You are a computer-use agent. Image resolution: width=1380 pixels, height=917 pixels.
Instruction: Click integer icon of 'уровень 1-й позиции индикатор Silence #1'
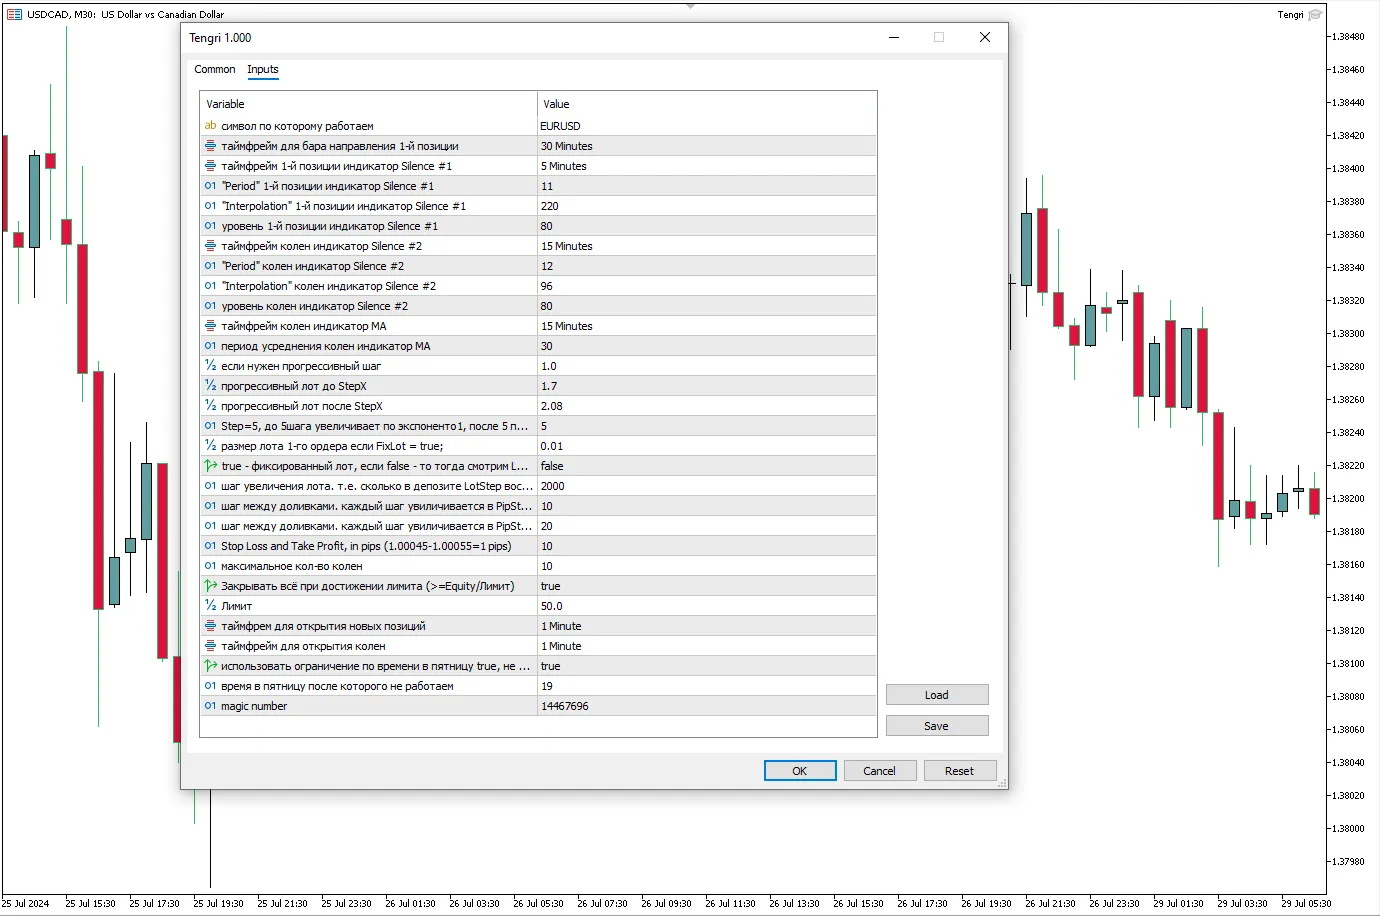(210, 226)
